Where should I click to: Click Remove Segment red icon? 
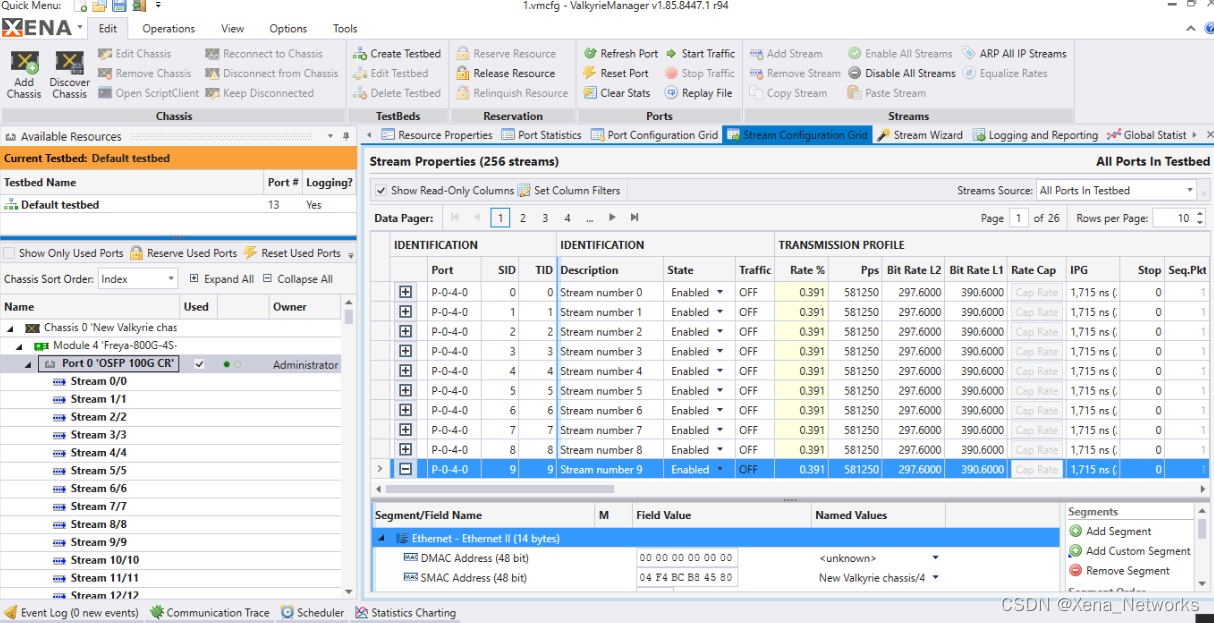[x=1076, y=571]
